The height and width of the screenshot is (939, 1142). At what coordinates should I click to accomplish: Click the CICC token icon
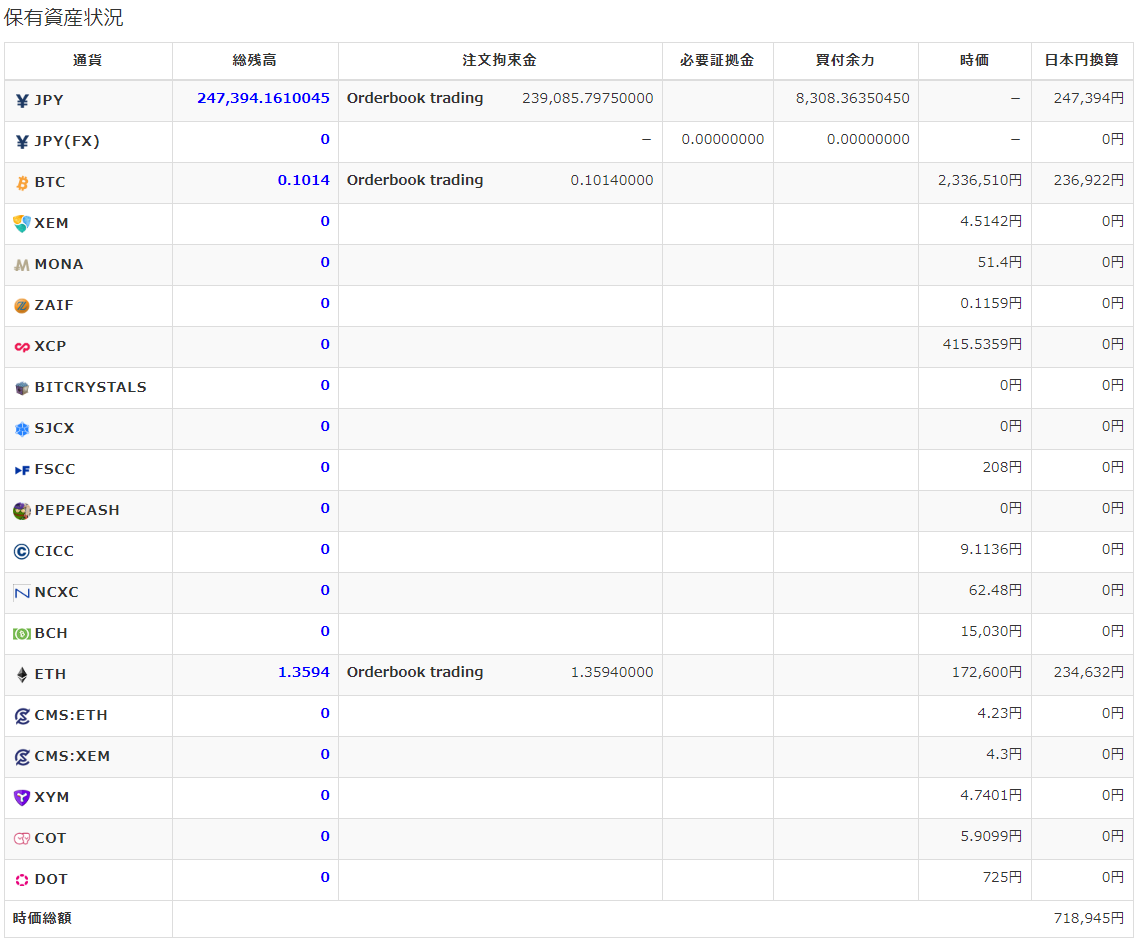click(22, 552)
